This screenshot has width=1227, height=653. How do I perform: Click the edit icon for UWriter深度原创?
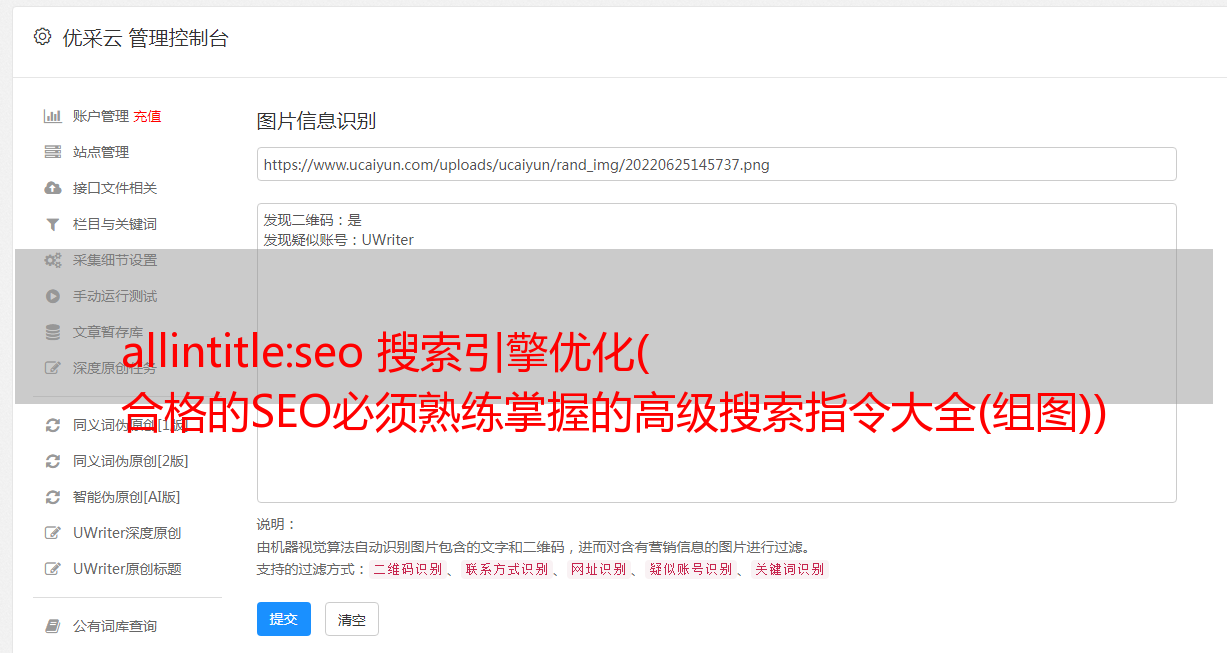[53, 533]
